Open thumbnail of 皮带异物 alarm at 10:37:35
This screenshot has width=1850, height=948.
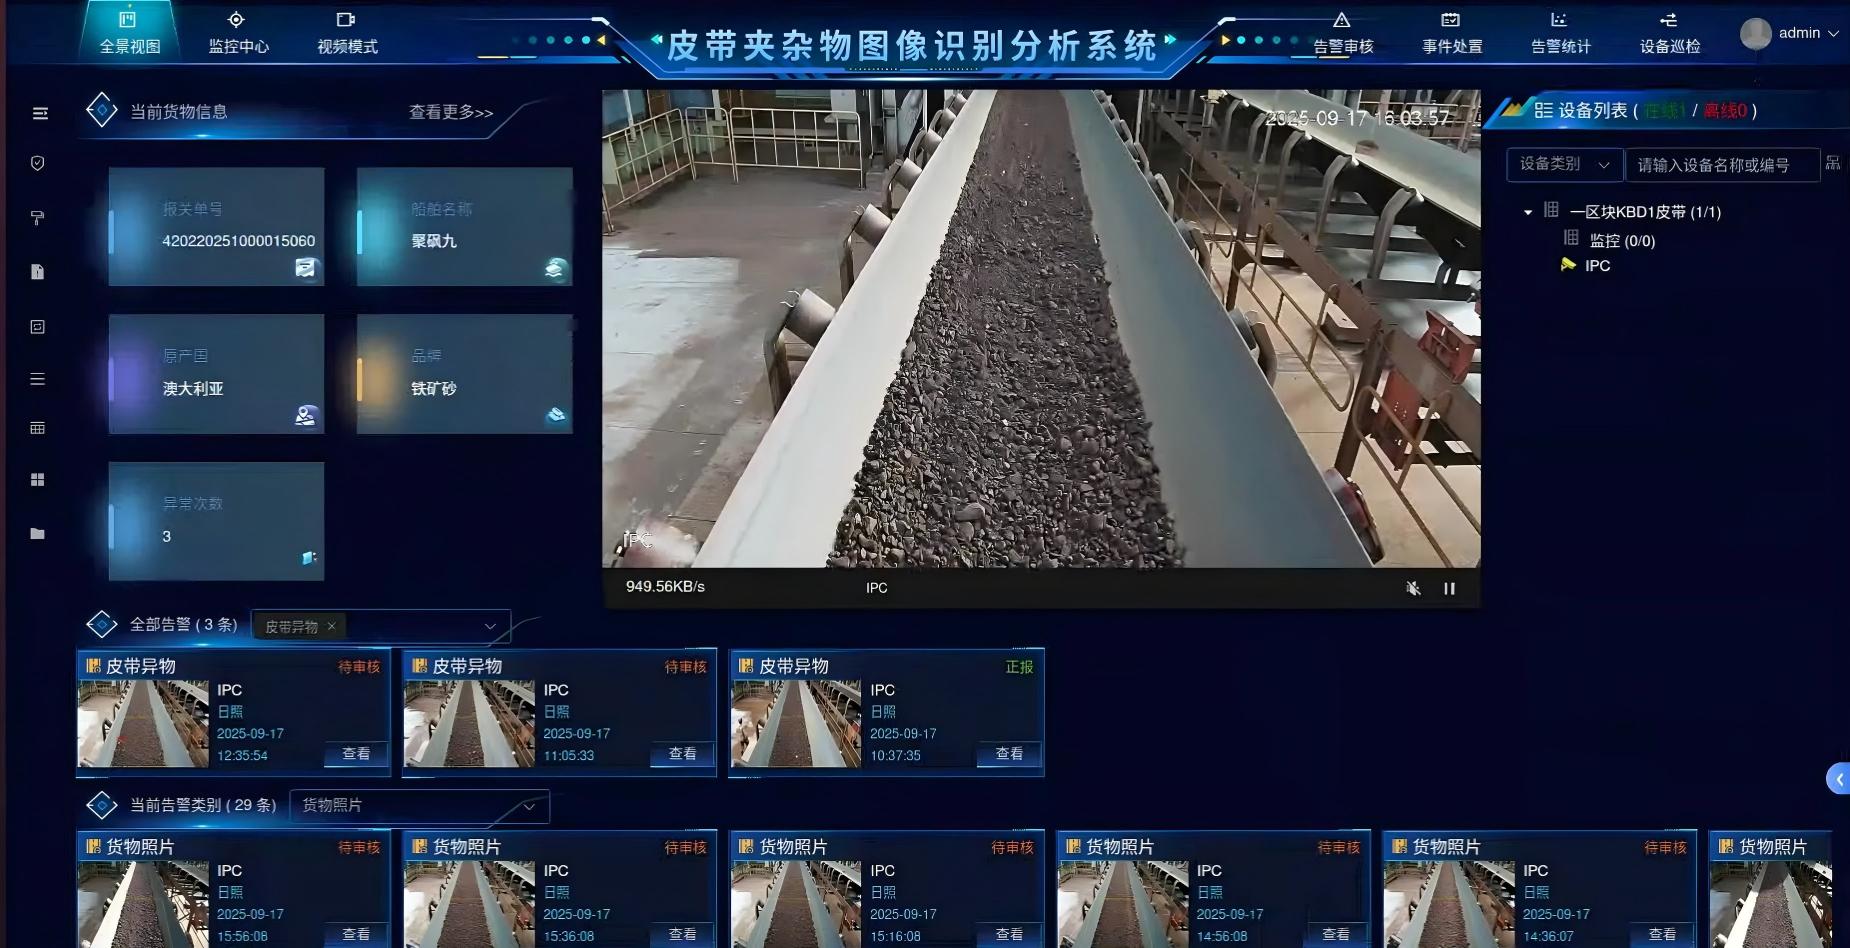[796, 724]
